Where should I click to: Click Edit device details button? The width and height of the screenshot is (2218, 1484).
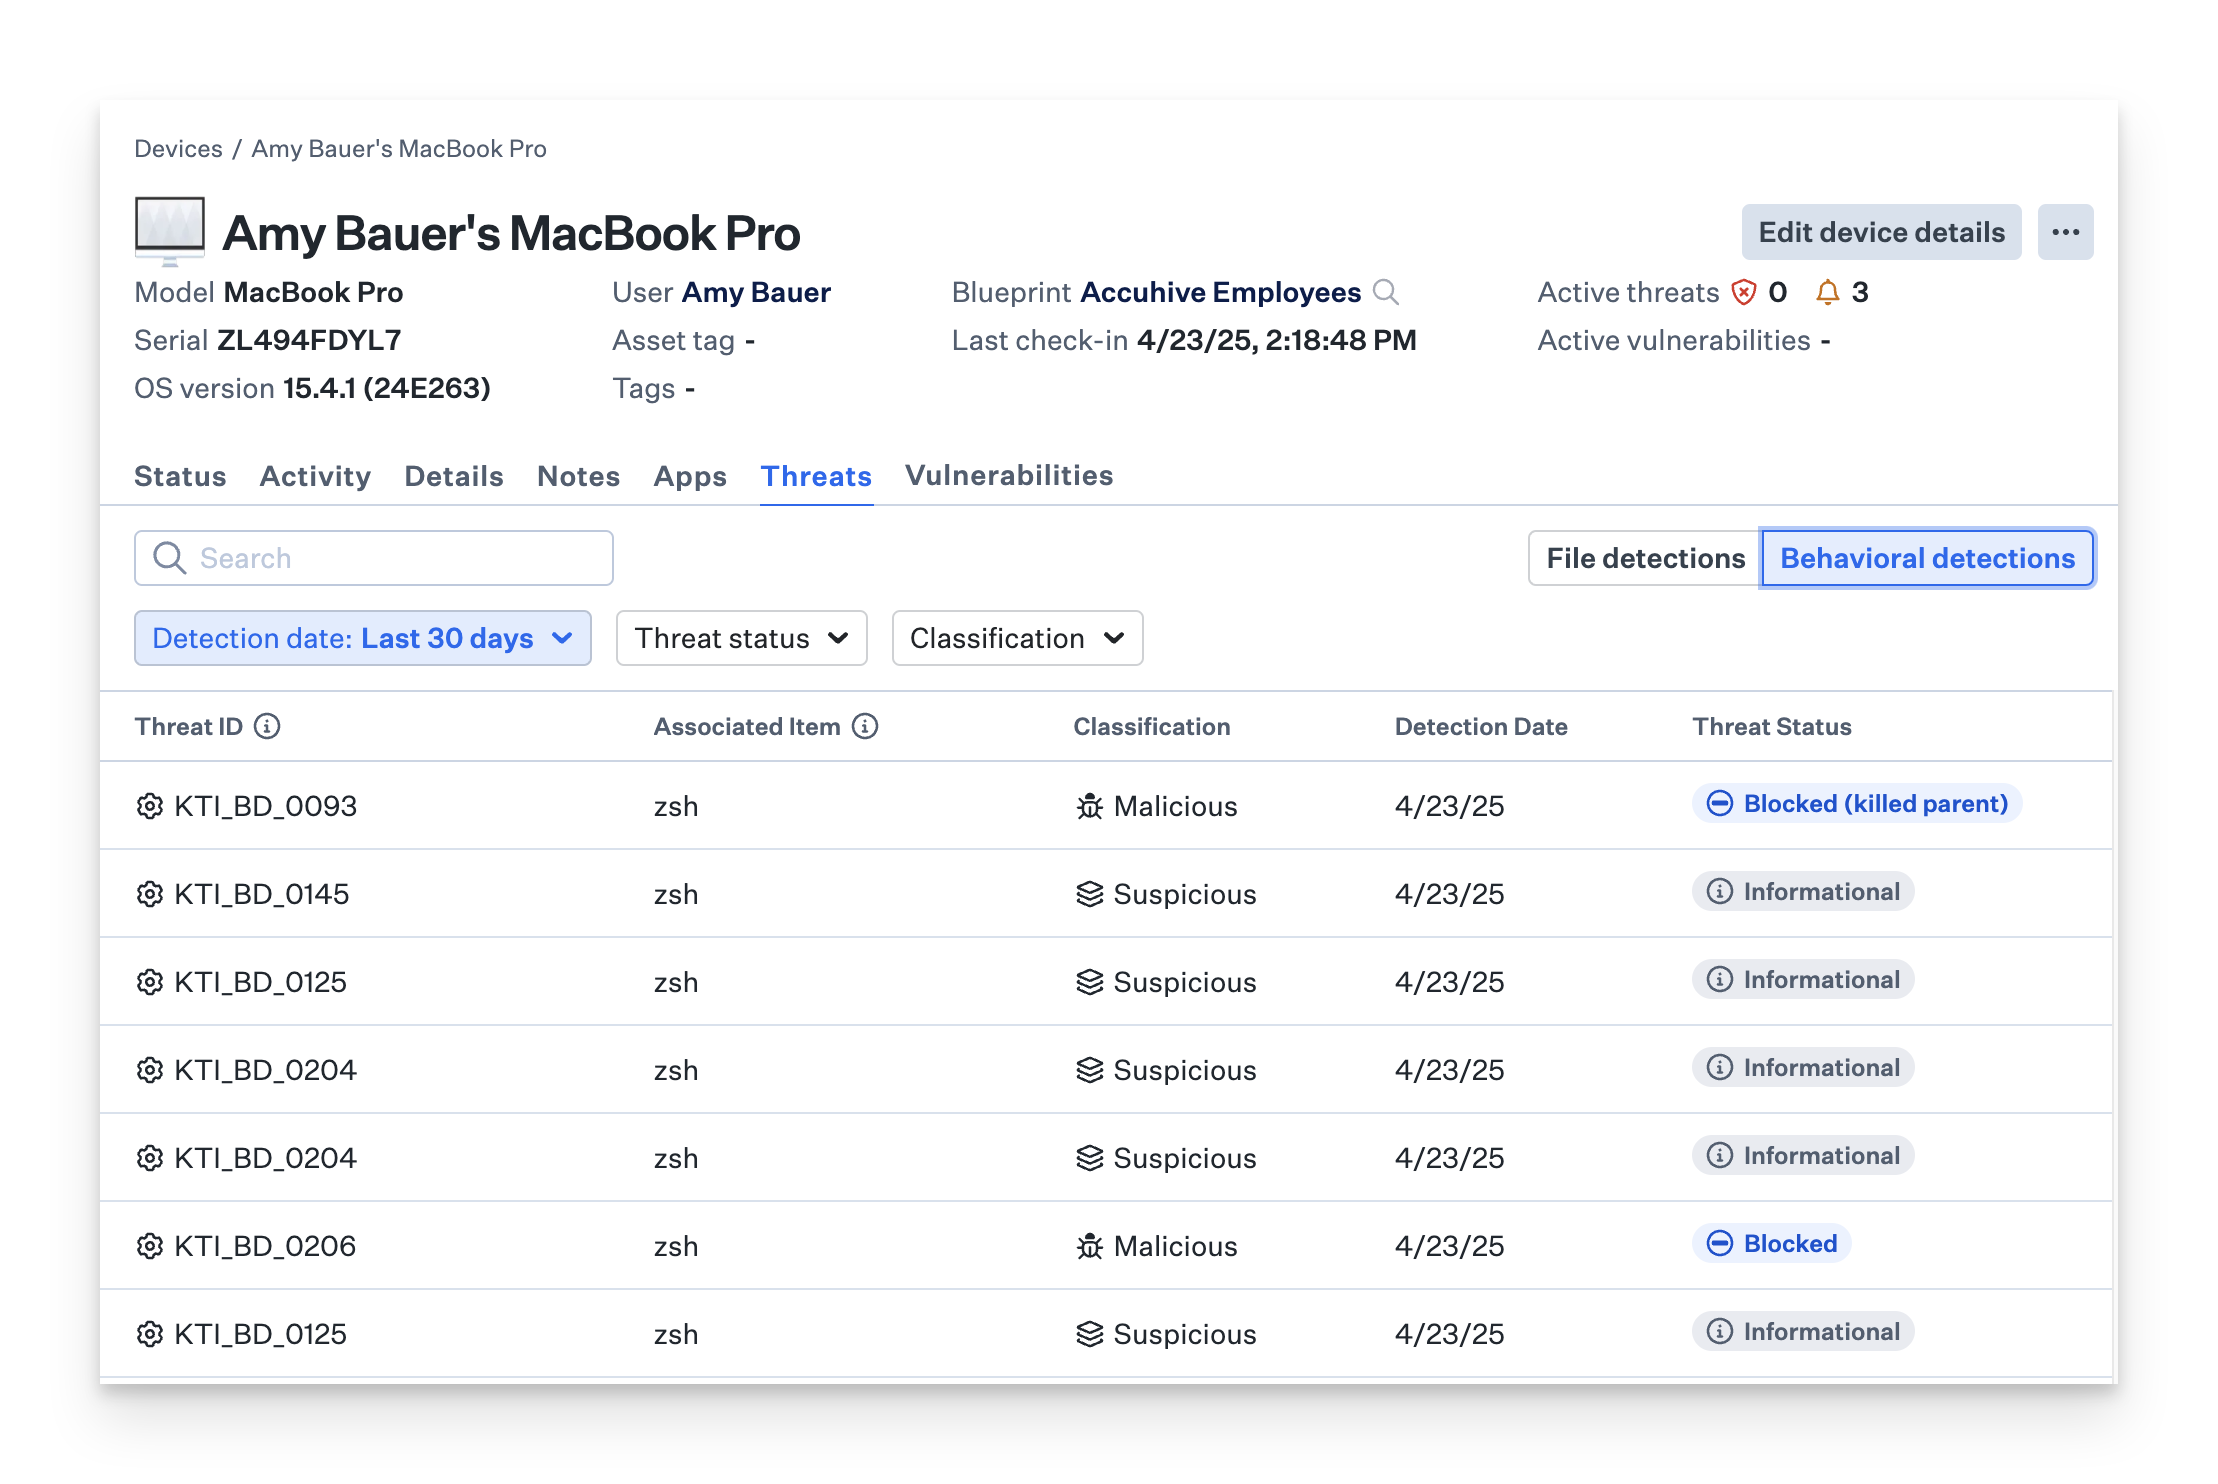1881,232
